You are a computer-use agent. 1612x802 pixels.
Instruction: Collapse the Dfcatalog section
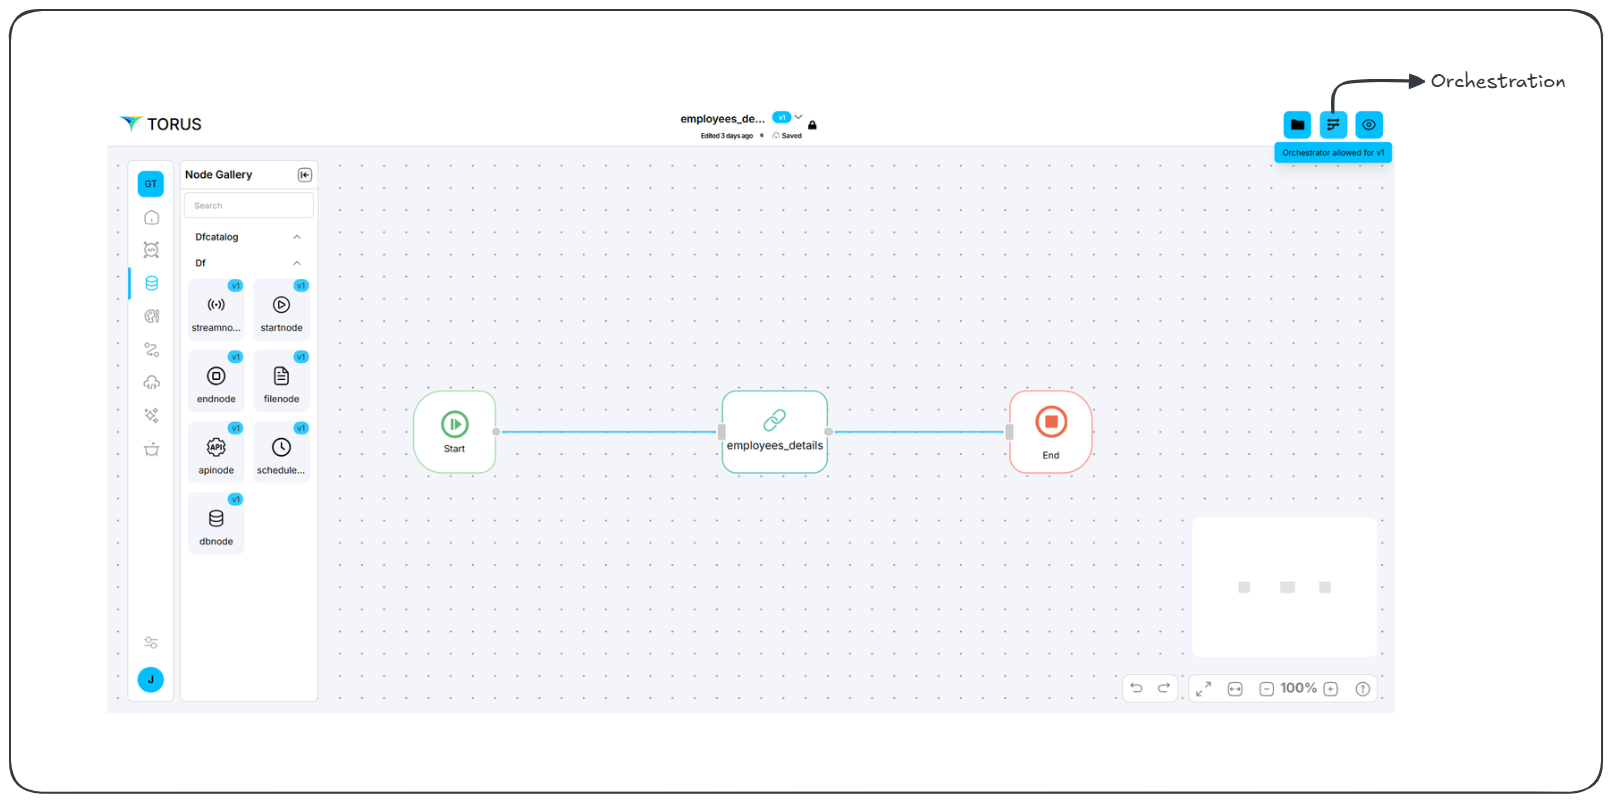point(297,237)
